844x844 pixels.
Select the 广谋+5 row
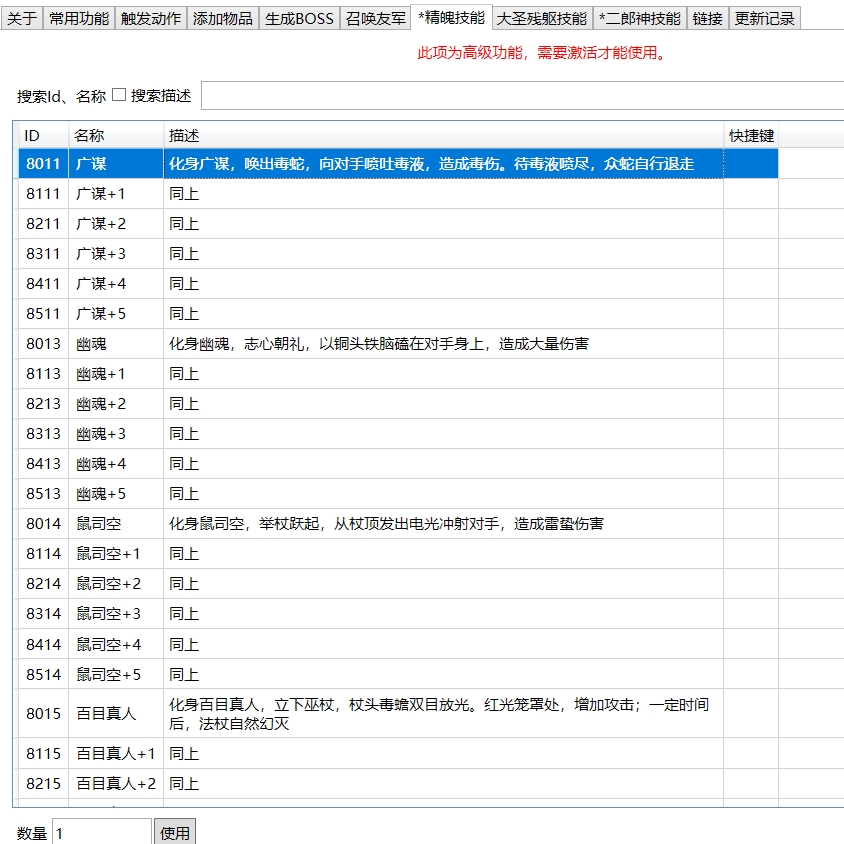(x=398, y=314)
